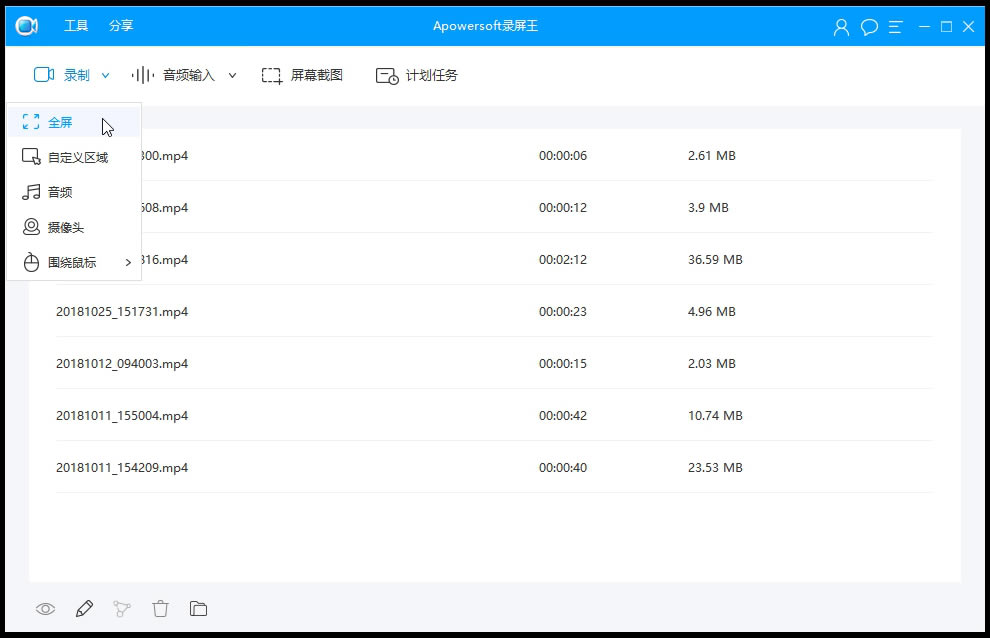Select the pencil edit icon at the bottom
The height and width of the screenshot is (638, 990).
(84, 608)
